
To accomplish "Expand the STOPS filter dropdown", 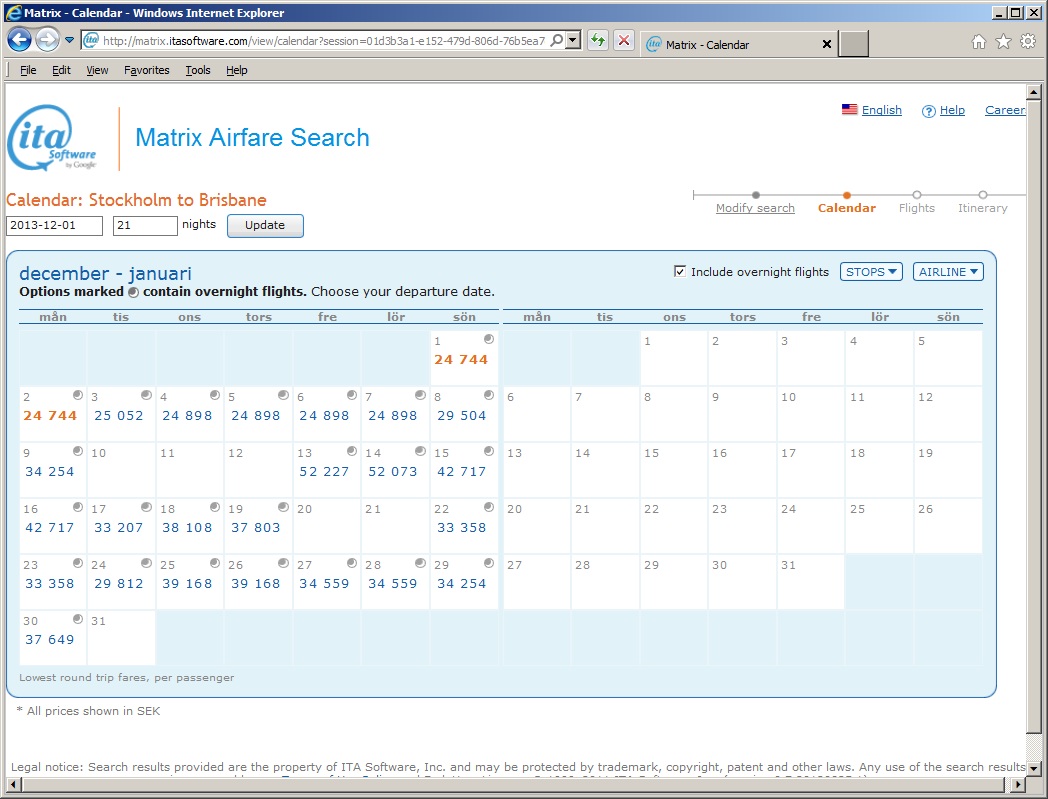I will pos(871,272).
